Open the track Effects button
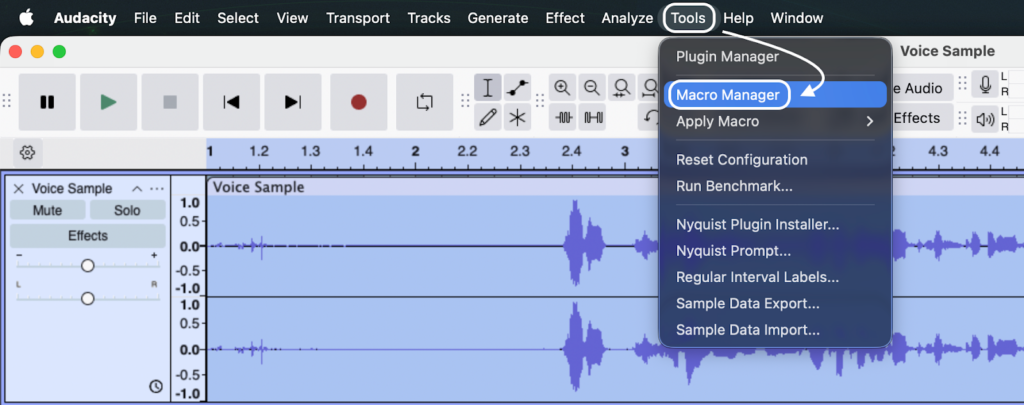The image size is (1024, 405). (x=87, y=236)
